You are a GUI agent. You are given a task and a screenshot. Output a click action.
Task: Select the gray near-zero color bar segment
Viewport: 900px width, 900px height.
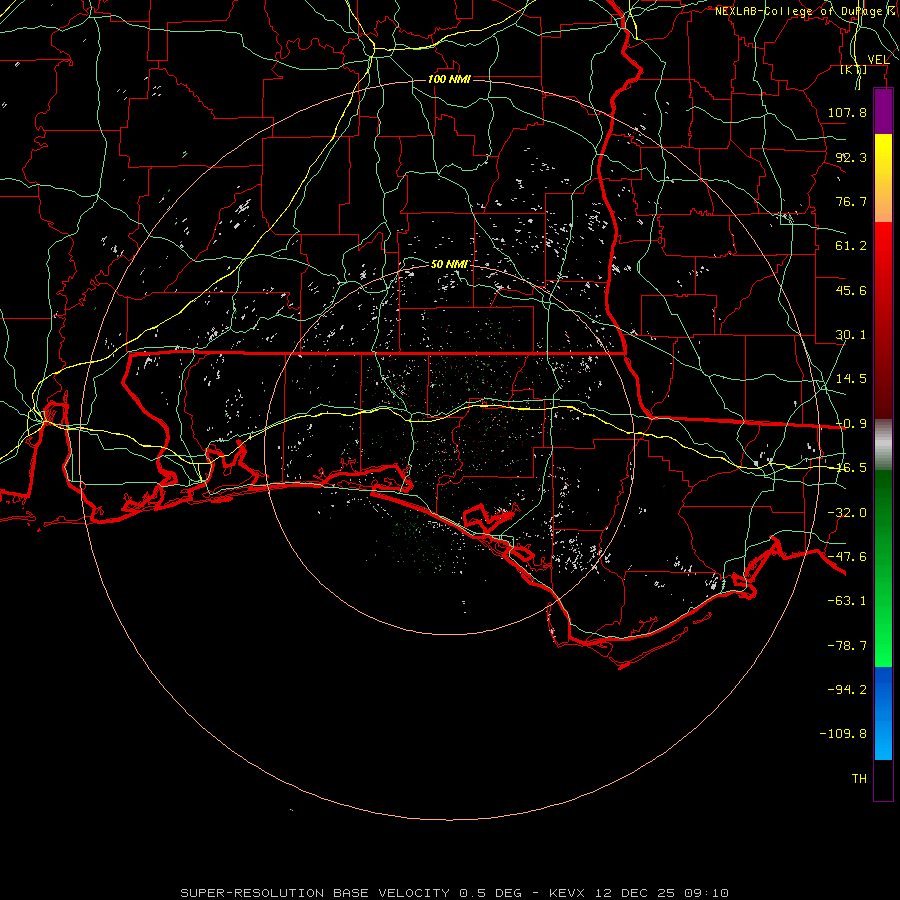click(x=883, y=444)
